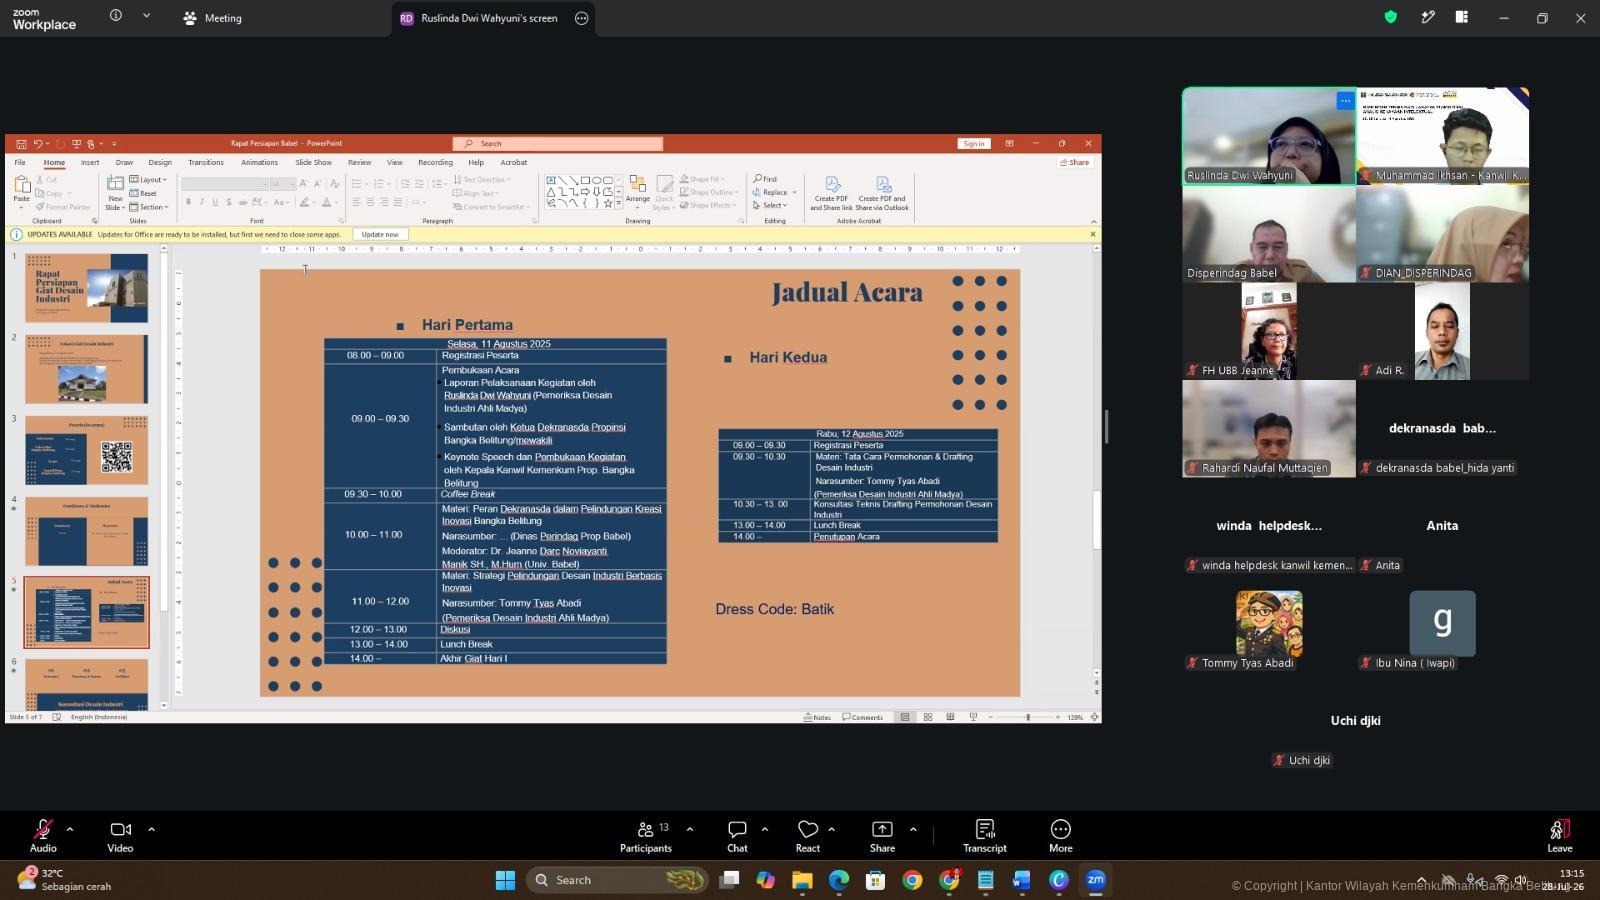Click the annotate pen icon in title bar
This screenshot has width=1600, height=900.
(1428, 17)
